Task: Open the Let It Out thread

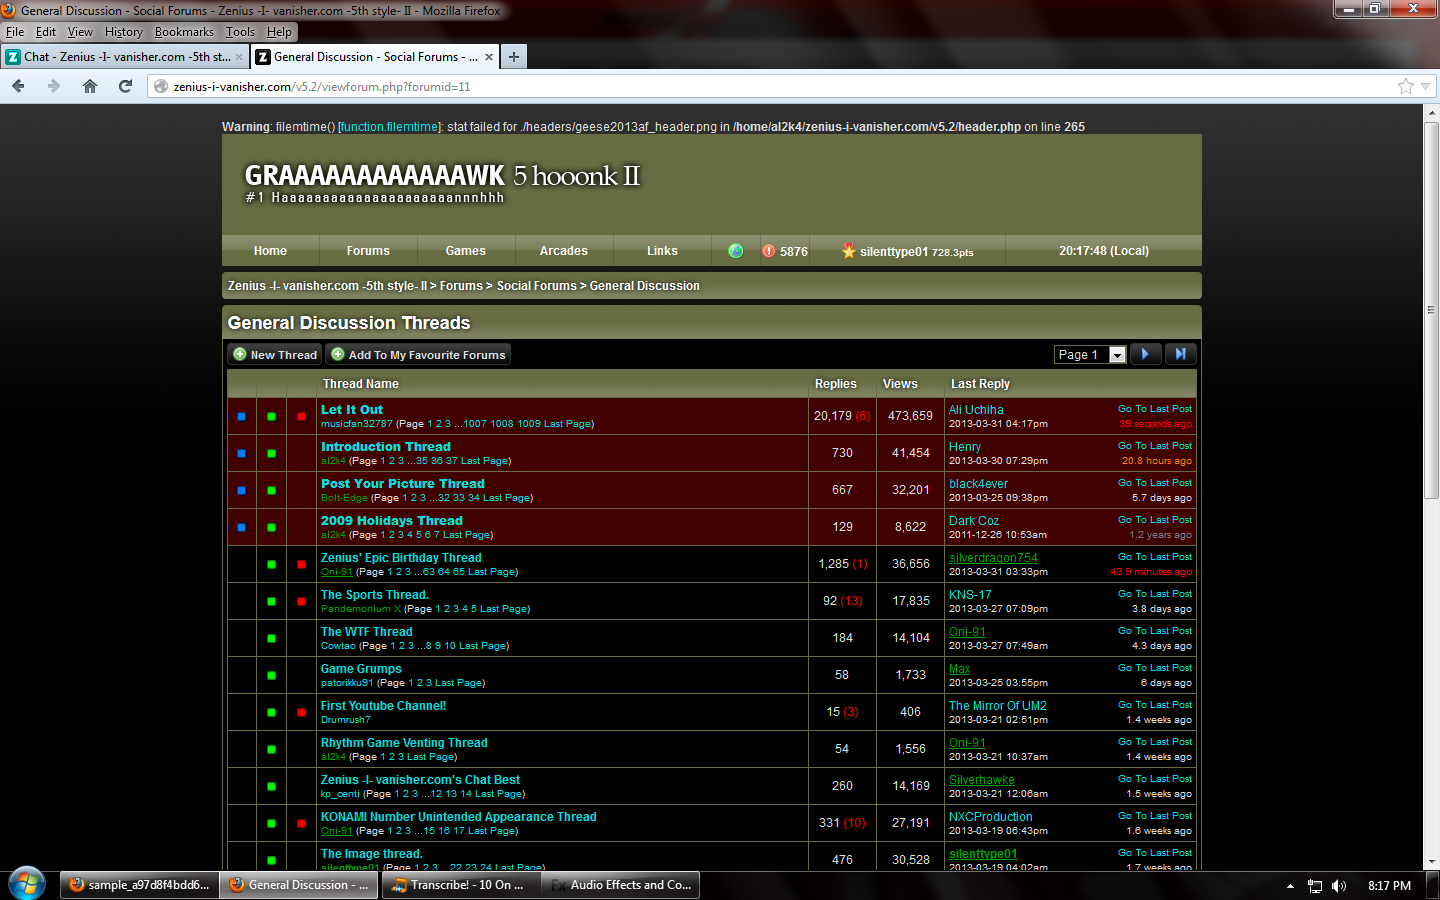Action: click(x=352, y=410)
